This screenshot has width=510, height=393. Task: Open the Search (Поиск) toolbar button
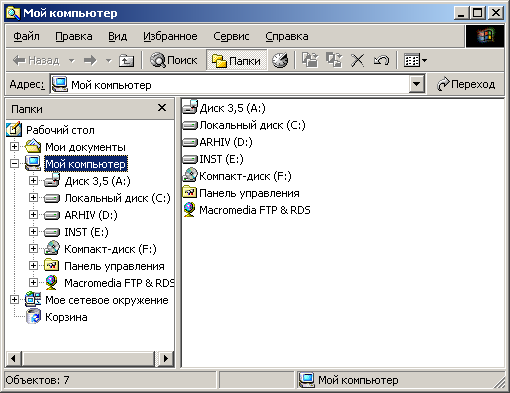tap(174, 60)
